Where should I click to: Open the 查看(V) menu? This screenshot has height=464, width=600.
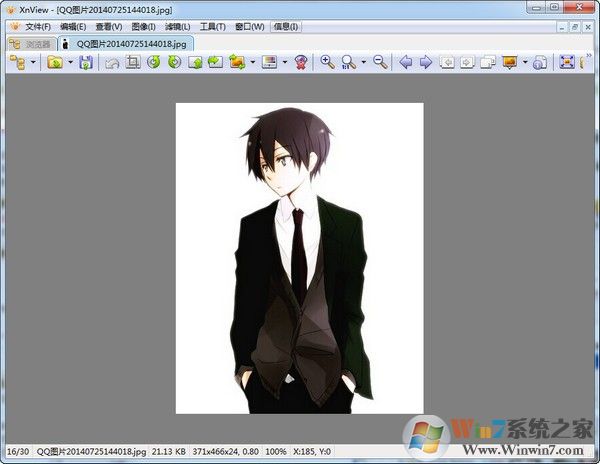[x=109, y=27]
